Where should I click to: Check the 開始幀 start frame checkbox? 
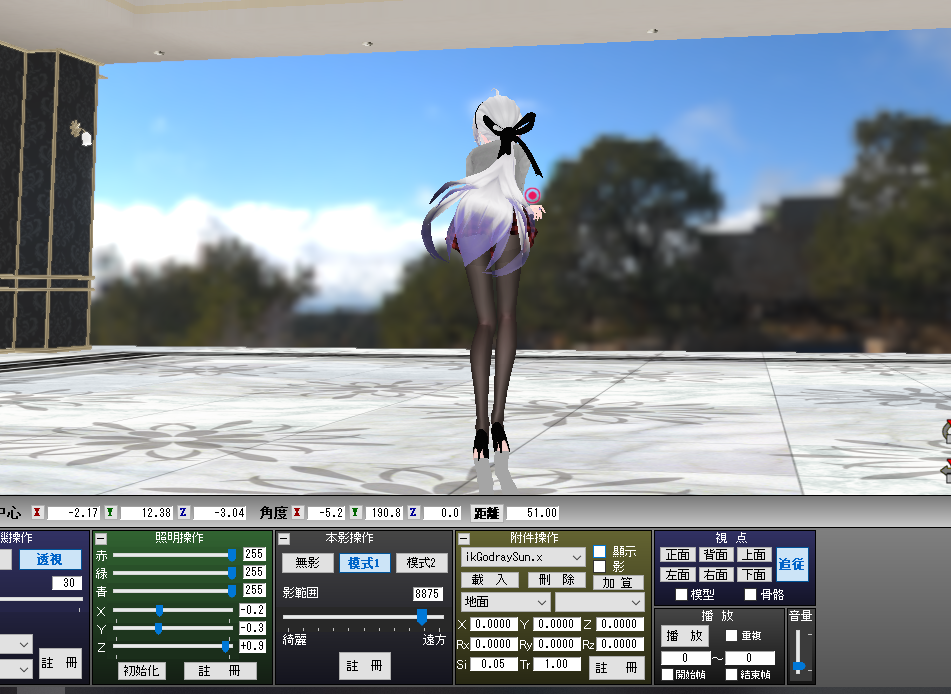(667, 675)
